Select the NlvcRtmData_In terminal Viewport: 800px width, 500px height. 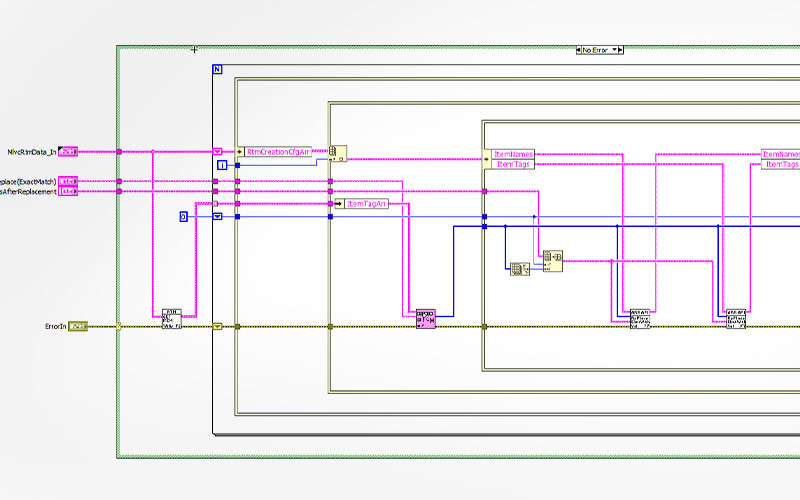[x=67, y=151]
